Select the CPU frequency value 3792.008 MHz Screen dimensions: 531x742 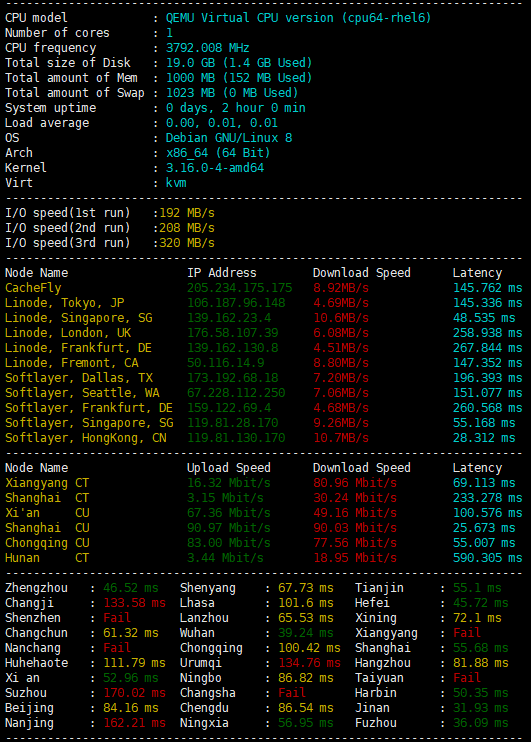[207, 48]
